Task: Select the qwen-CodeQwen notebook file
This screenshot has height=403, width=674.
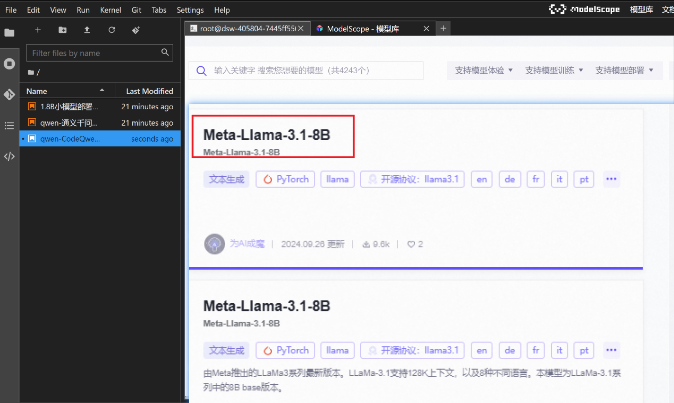Action: (68, 139)
